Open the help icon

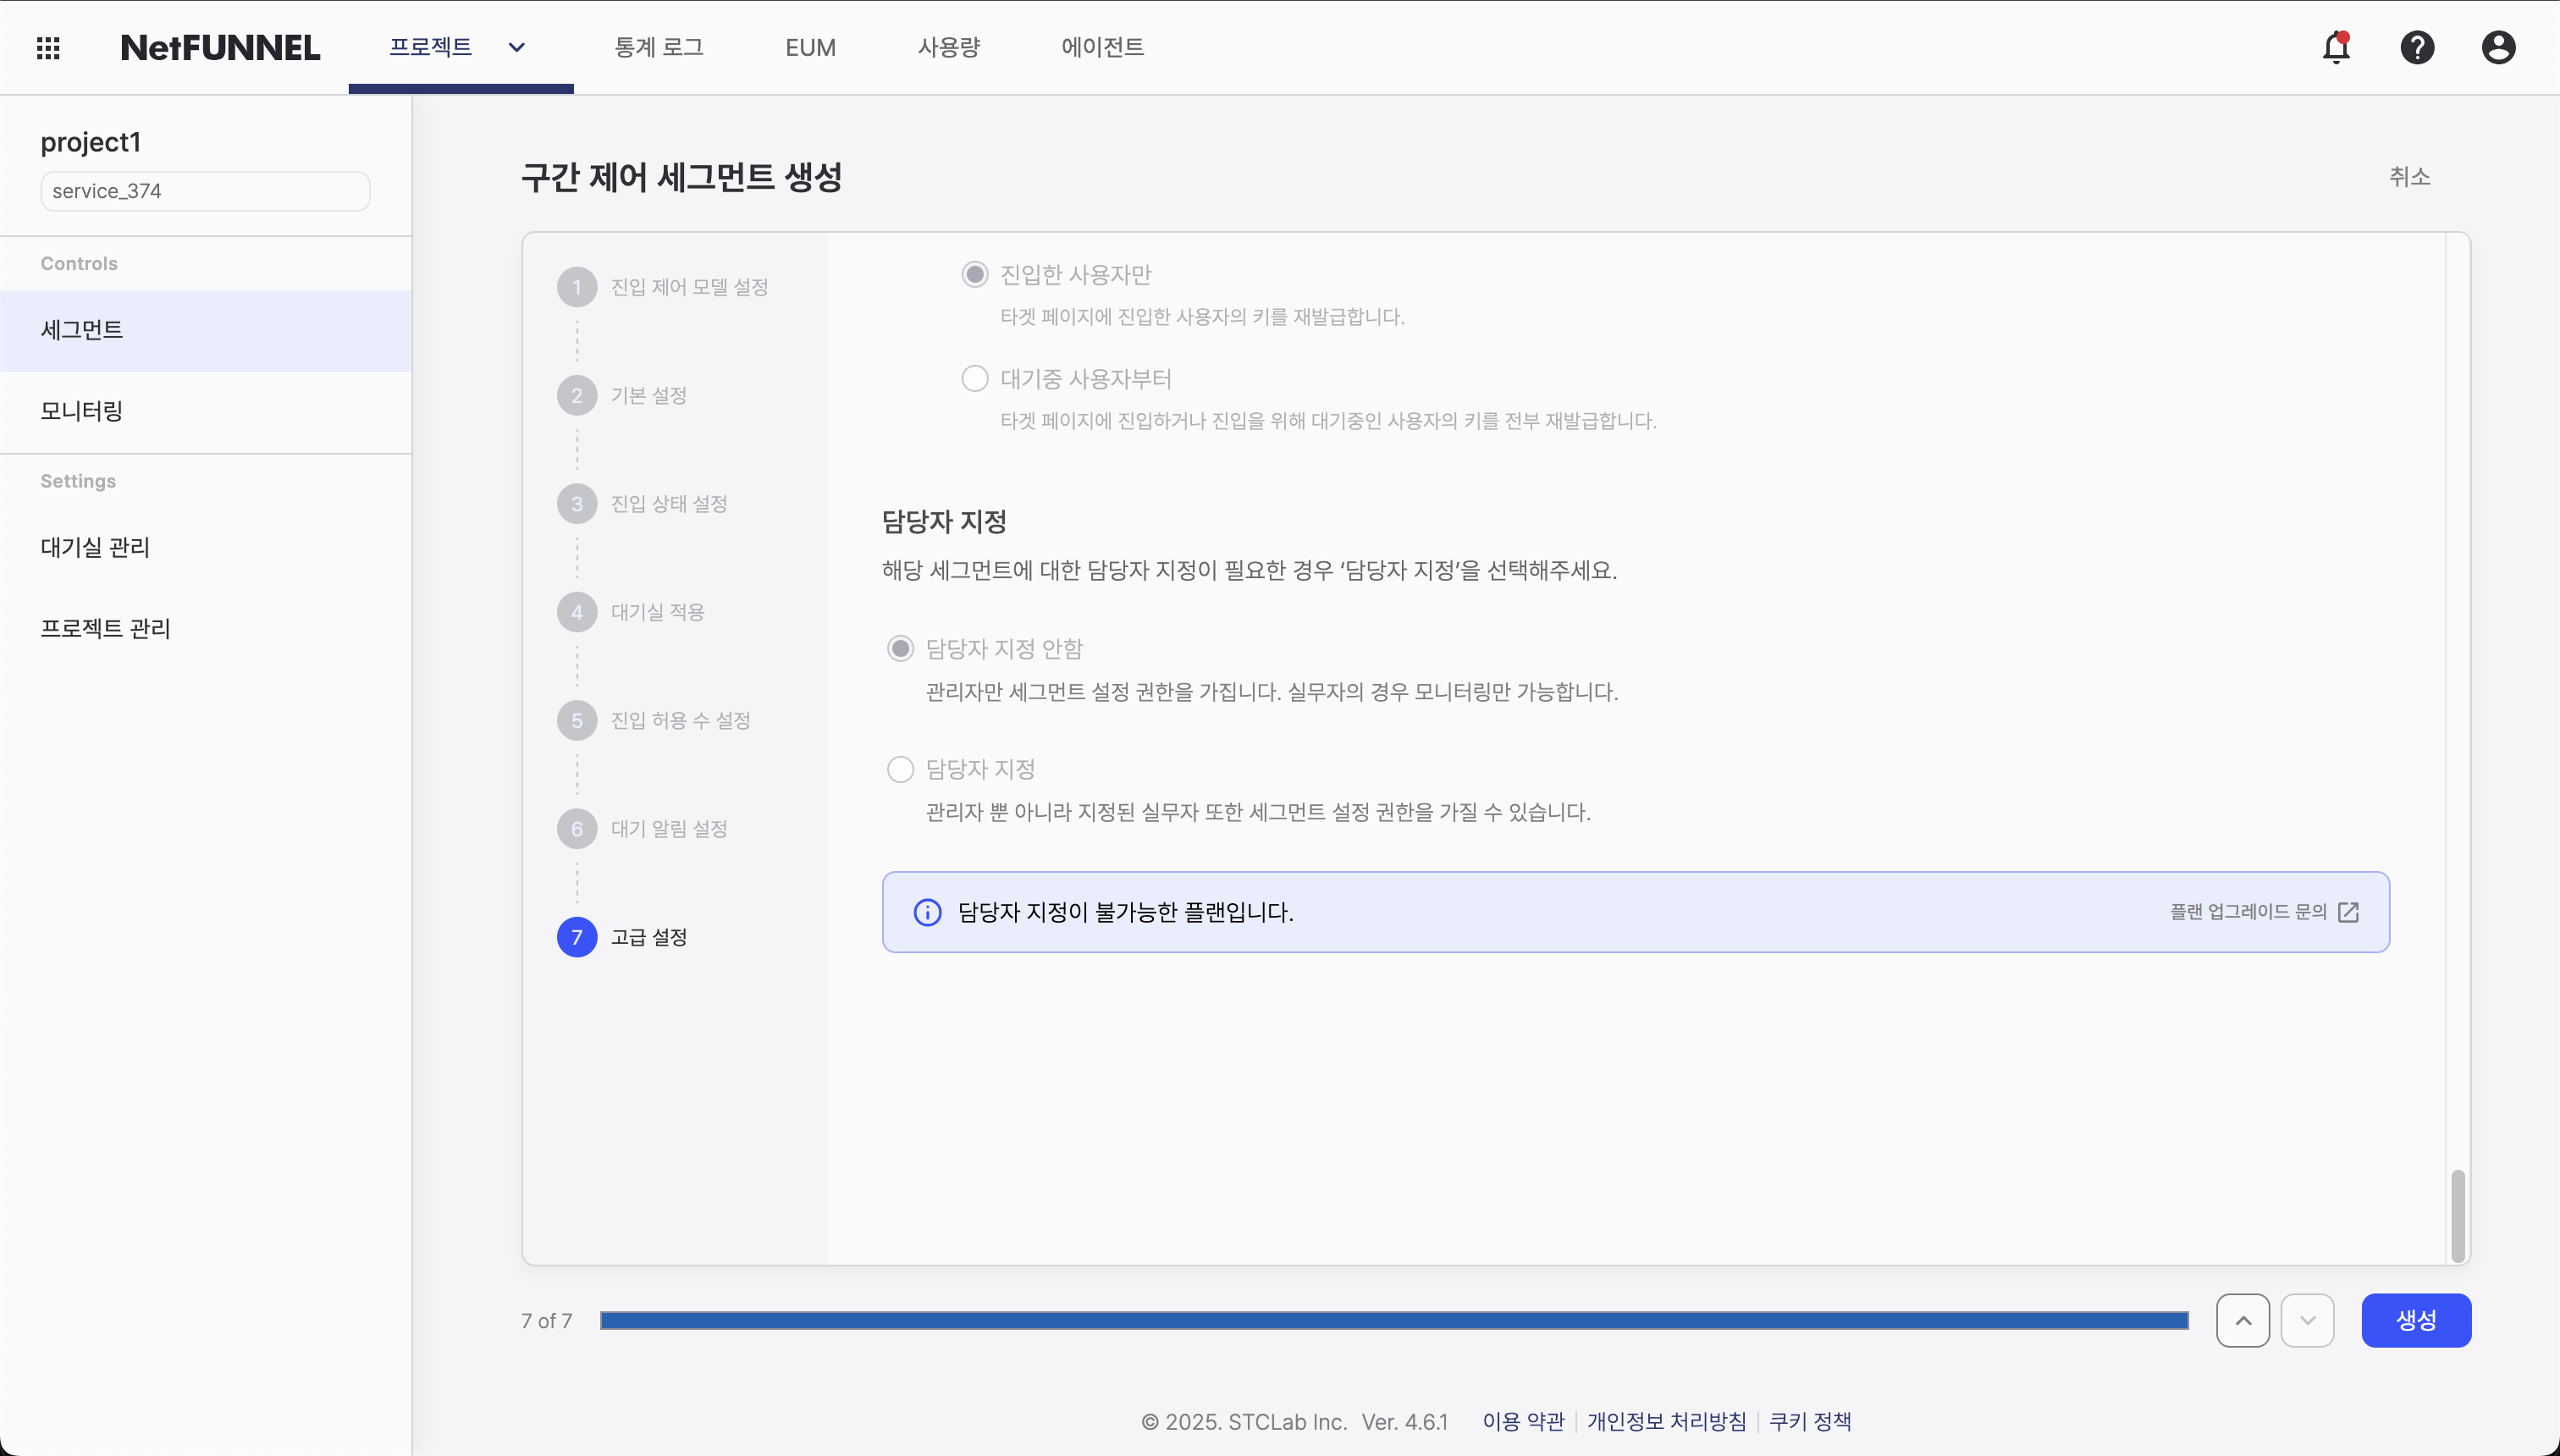coord(2417,47)
